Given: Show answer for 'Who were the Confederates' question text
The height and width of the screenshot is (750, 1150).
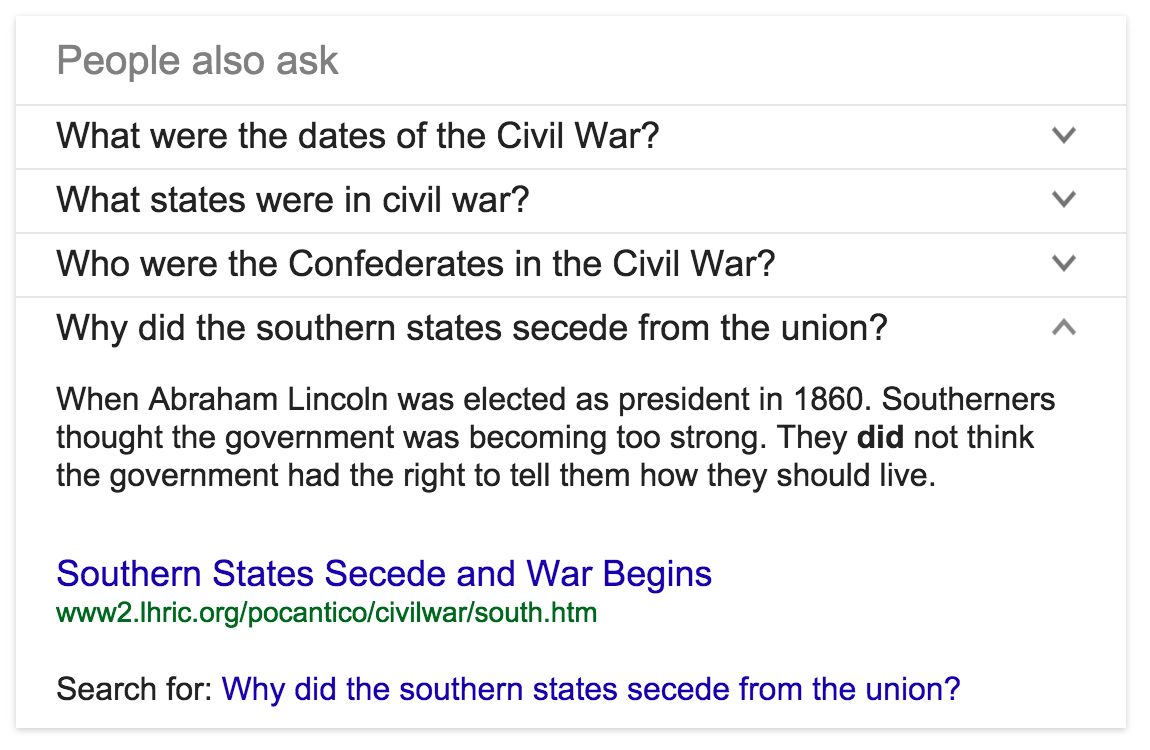Looking at the screenshot, I should click(x=416, y=263).
